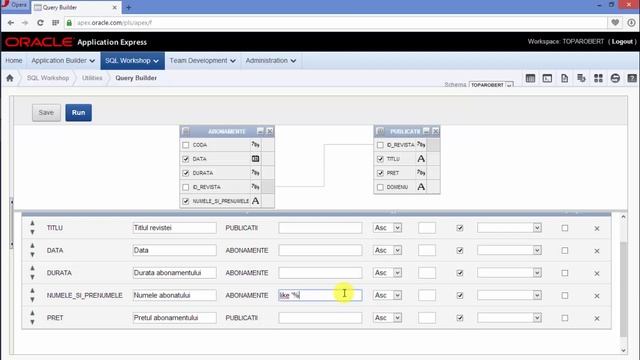Open the SQL Scripts toolbar icon
This screenshot has height=360, width=640.
coord(564,78)
